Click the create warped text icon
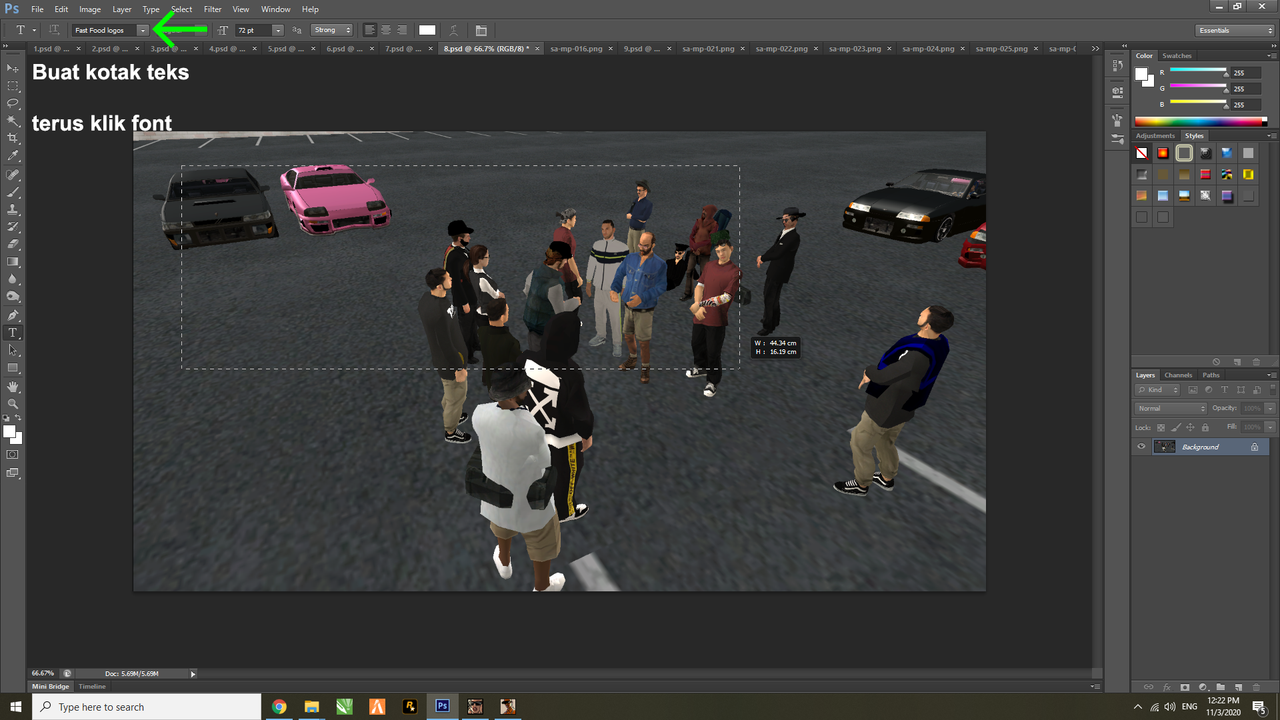 tap(454, 30)
